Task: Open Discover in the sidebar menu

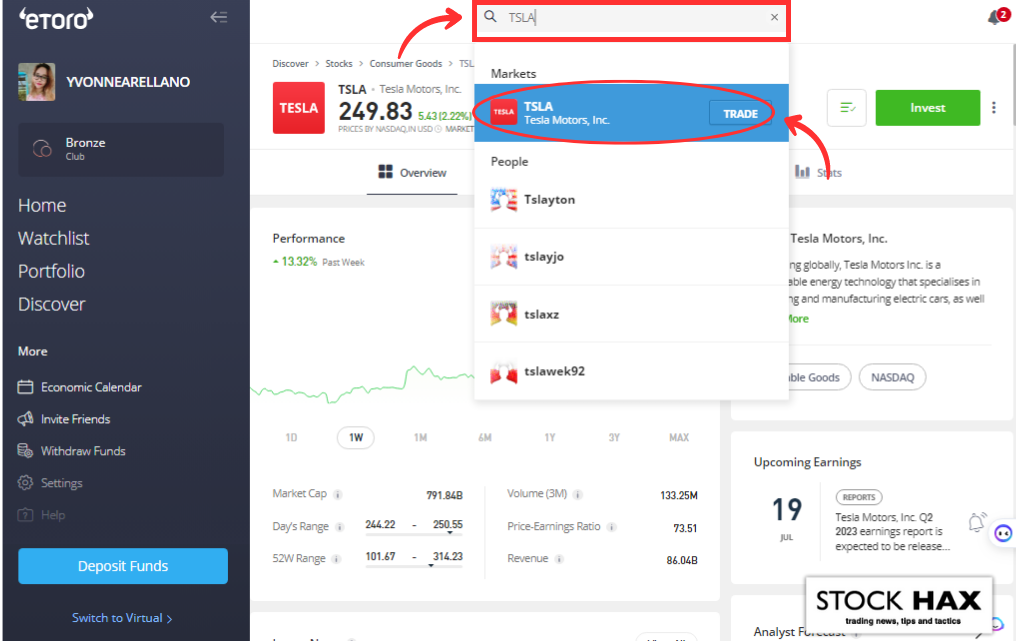Action: pos(52,304)
